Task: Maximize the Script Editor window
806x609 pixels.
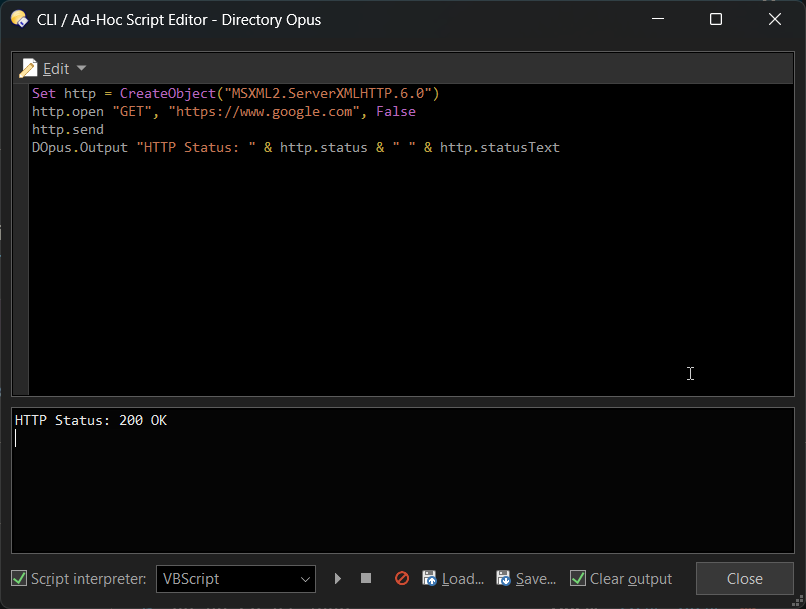Action: [716, 19]
